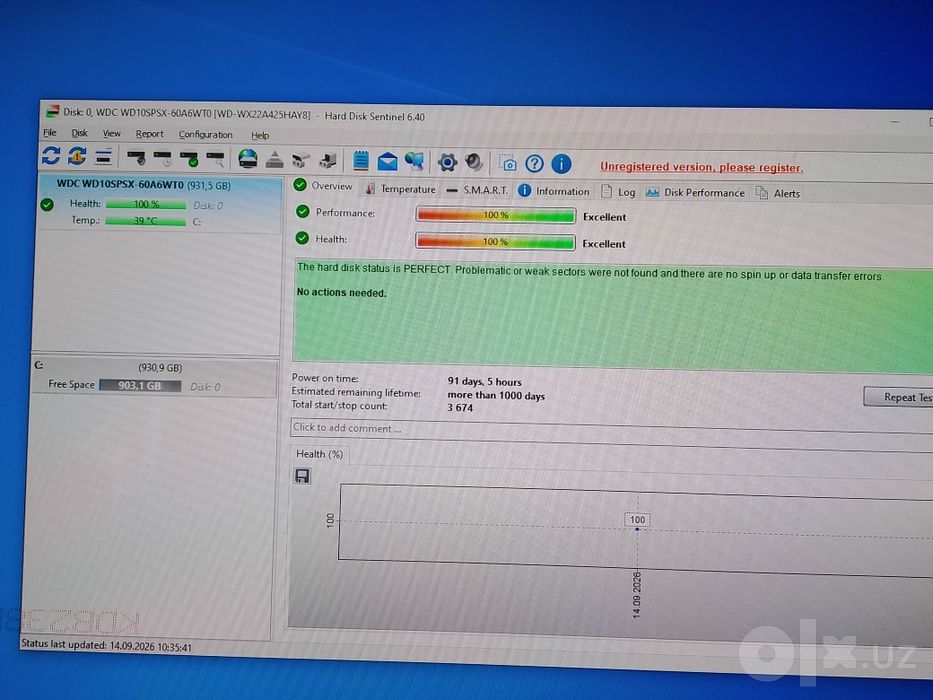Image resolution: width=933 pixels, height=700 pixels.
Task: Open the File menu
Action: tap(50, 133)
